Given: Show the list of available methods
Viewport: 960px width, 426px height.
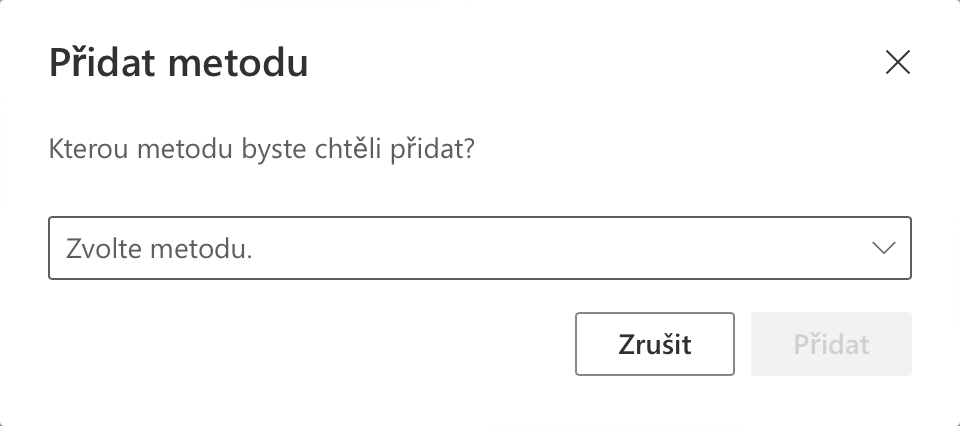Looking at the screenshot, I should tap(479, 248).
